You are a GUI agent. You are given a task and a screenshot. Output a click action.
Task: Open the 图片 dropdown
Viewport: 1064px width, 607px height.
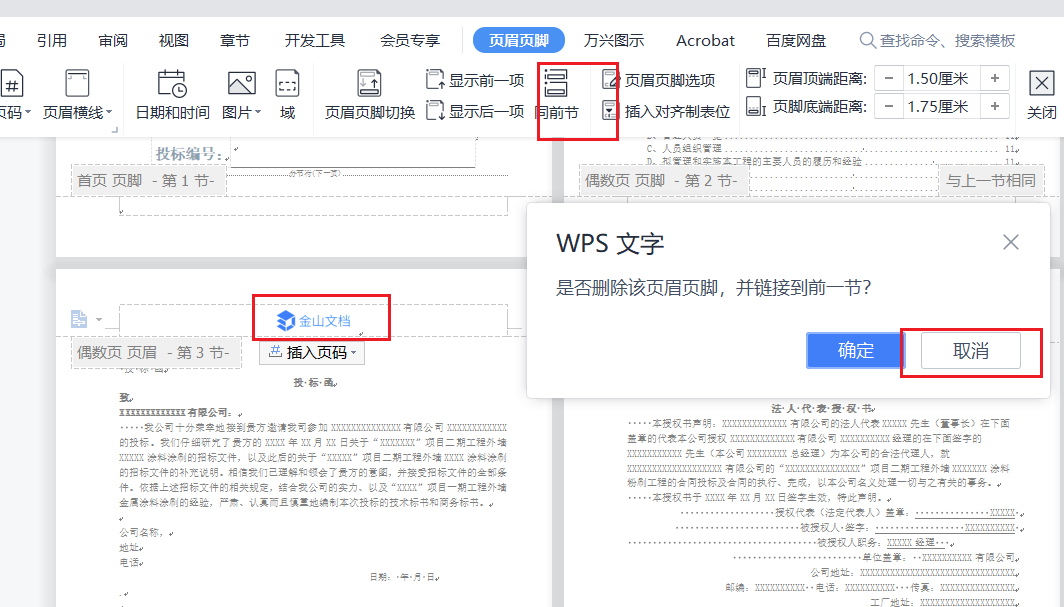(x=243, y=112)
